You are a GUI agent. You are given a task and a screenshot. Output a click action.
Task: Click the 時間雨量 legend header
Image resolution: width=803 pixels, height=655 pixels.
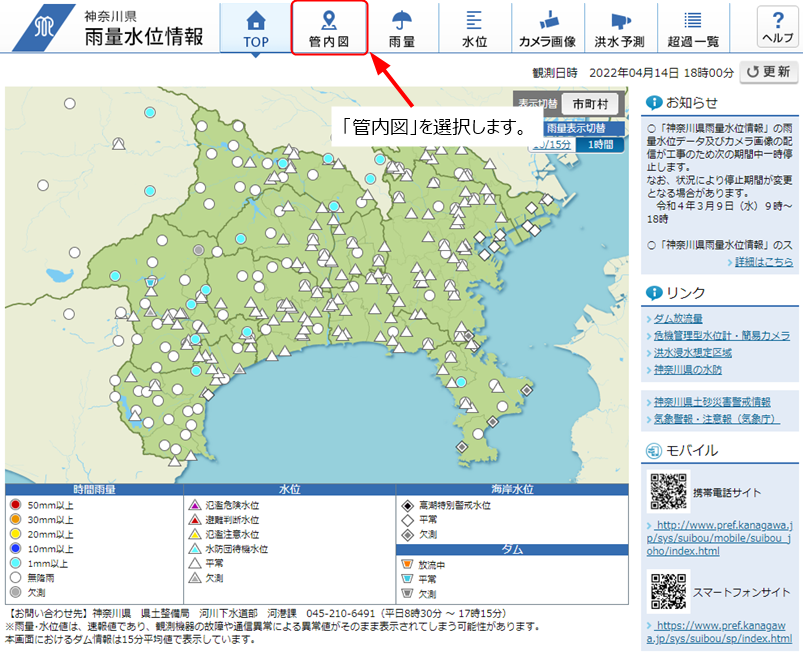click(x=94, y=490)
